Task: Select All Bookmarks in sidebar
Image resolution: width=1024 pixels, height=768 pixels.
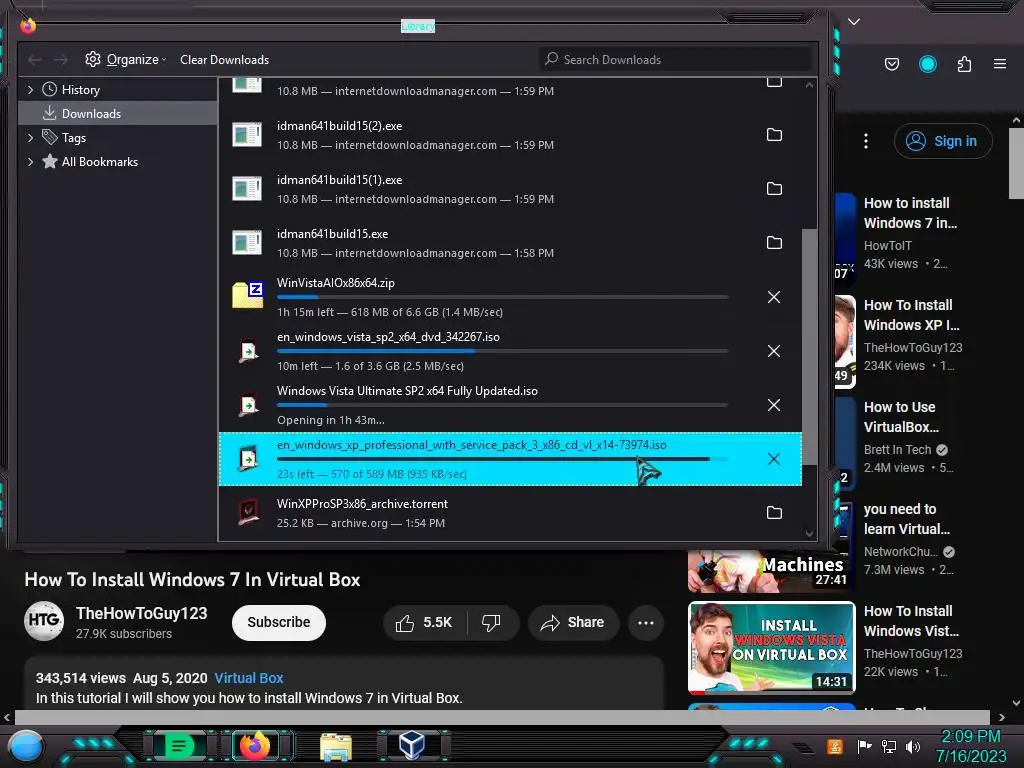Action: (x=99, y=161)
